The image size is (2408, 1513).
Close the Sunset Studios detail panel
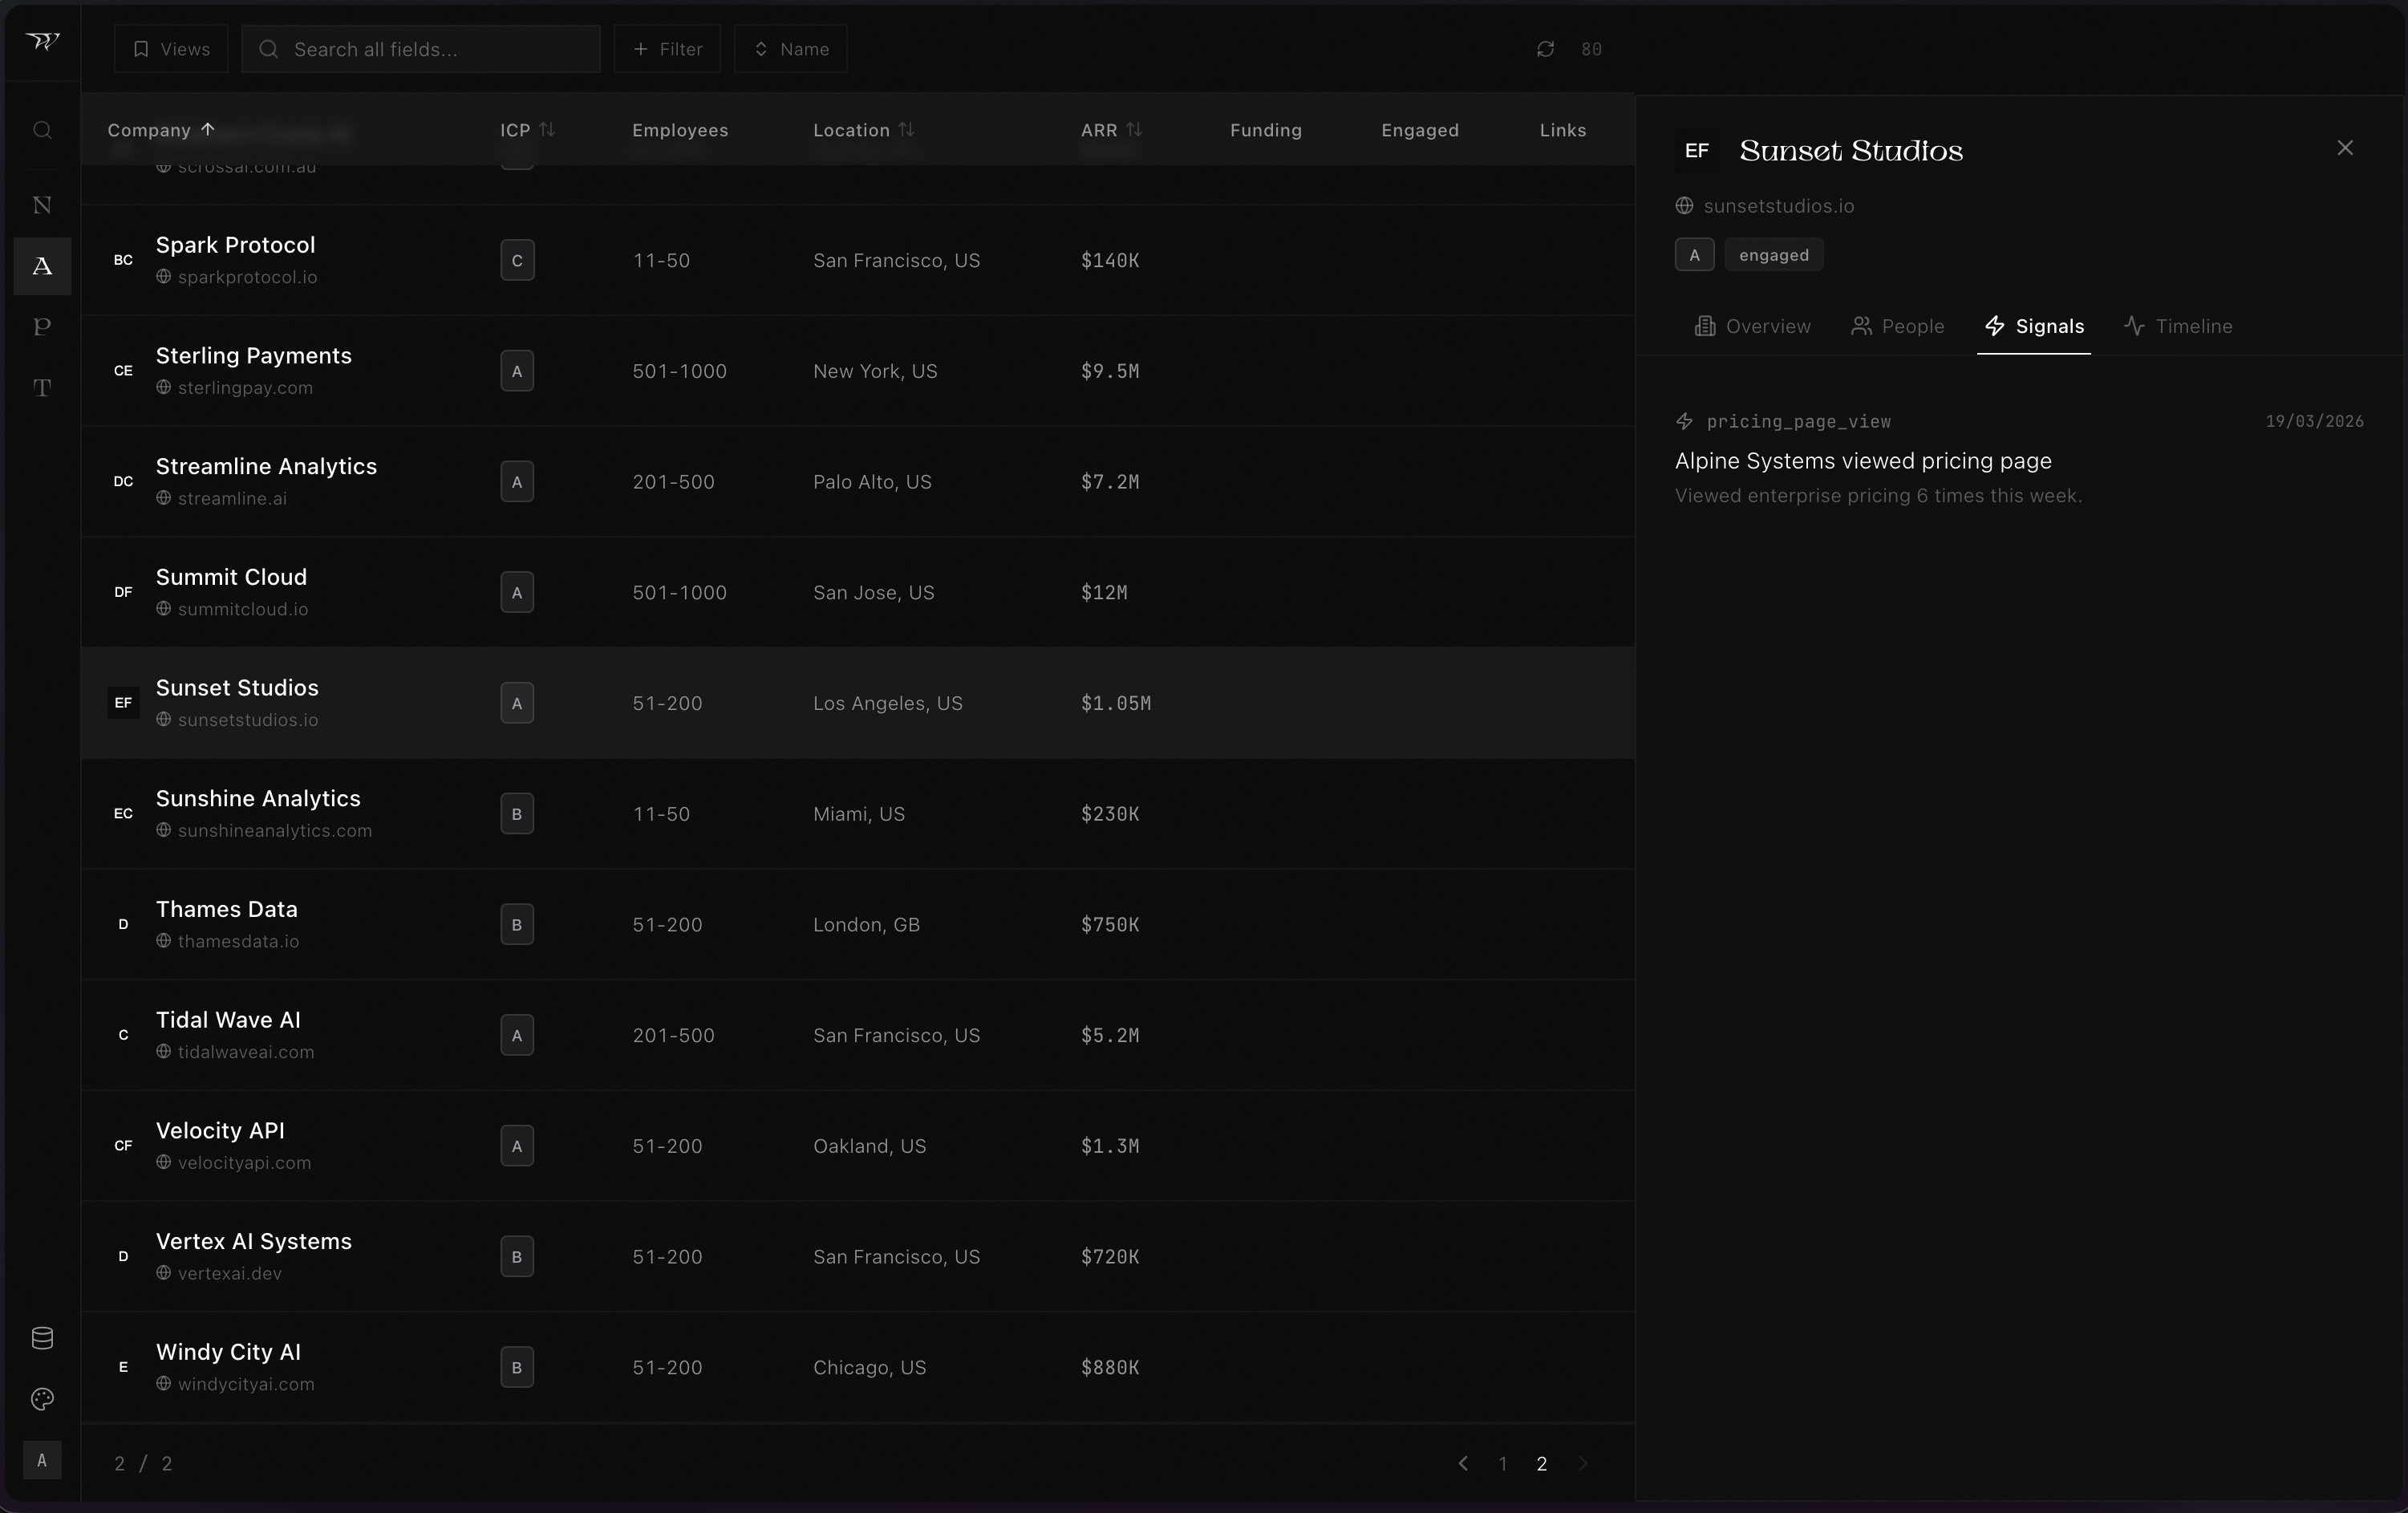(2344, 148)
